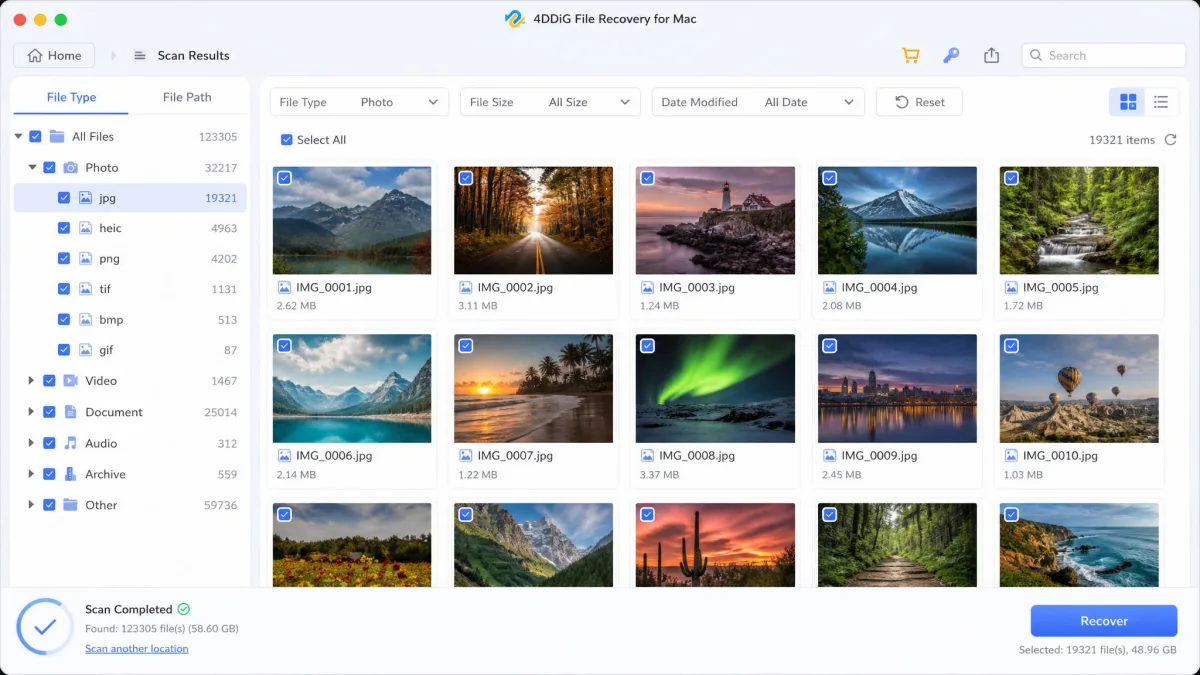Toggle the heic checkbox
The height and width of the screenshot is (675, 1200).
coord(64,228)
